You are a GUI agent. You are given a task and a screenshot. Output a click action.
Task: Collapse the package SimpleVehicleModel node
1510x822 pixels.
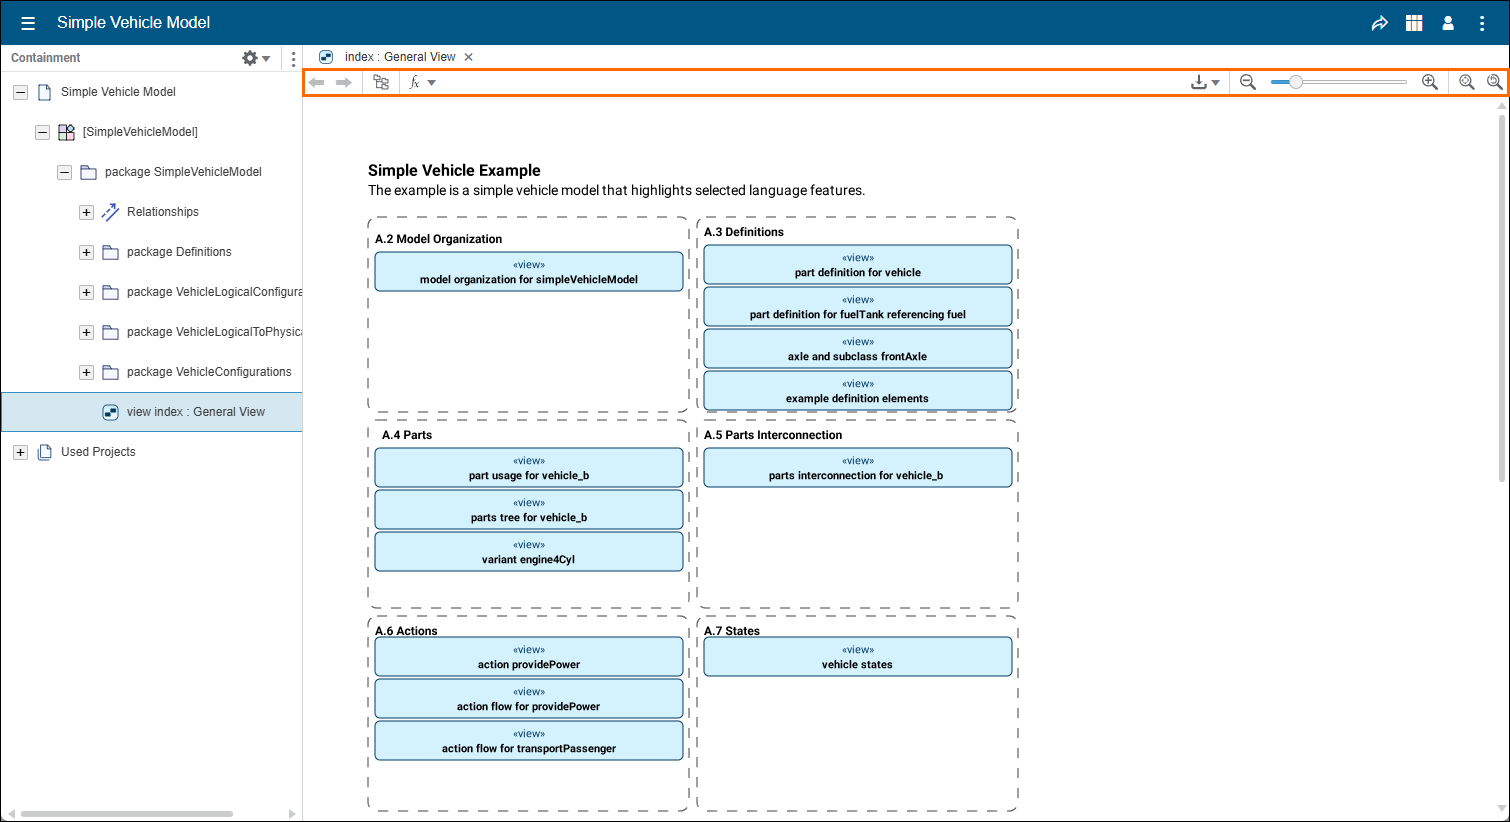point(64,172)
